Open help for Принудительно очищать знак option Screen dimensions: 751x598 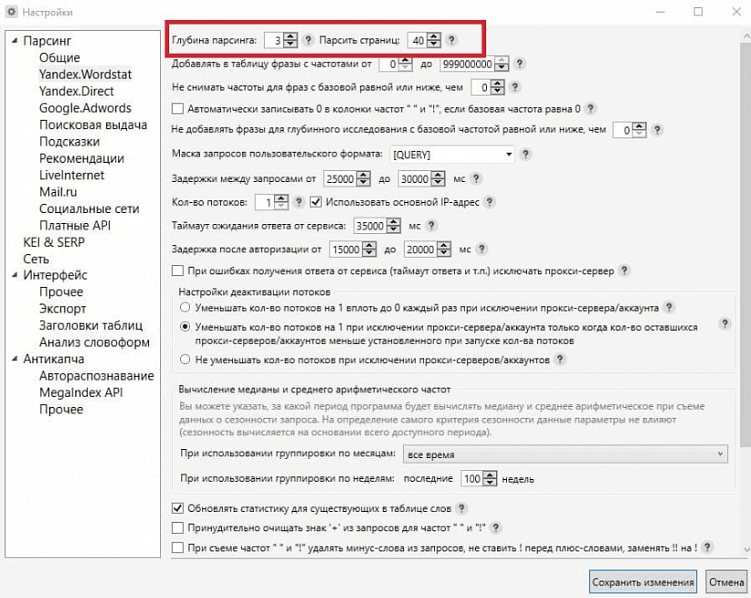click(x=496, y=528)
